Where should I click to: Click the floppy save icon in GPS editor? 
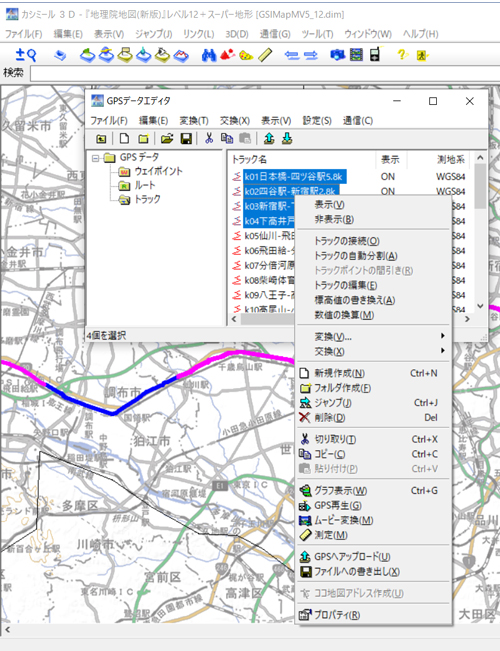pyautogui.click(x=186, y=139)
